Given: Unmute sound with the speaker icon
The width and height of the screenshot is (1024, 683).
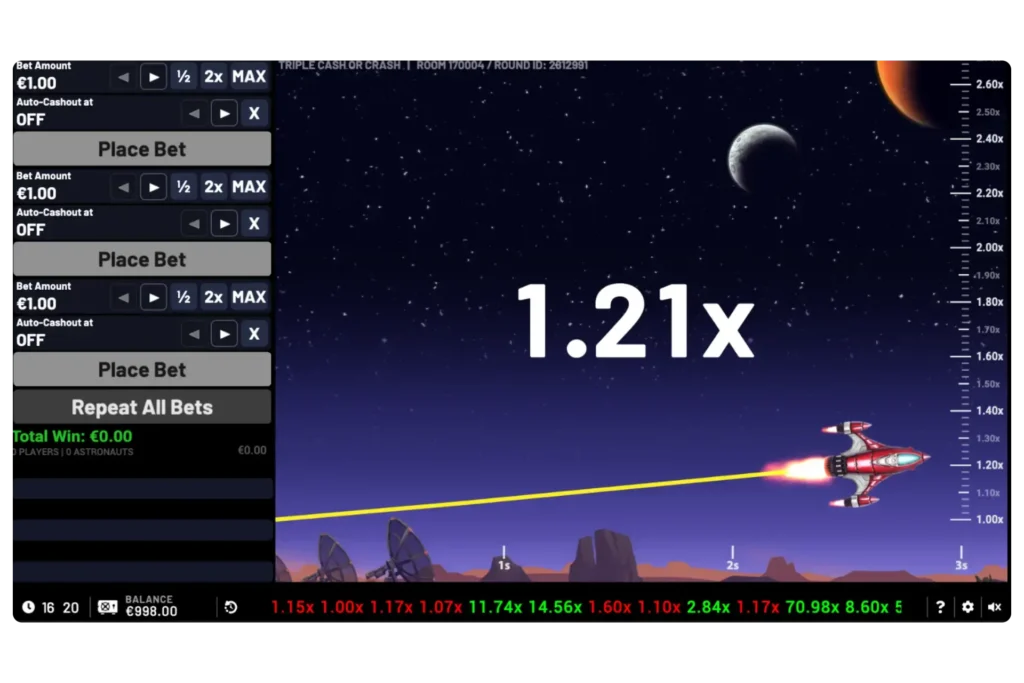Looking at the screenshot, I should pos(994,607).
